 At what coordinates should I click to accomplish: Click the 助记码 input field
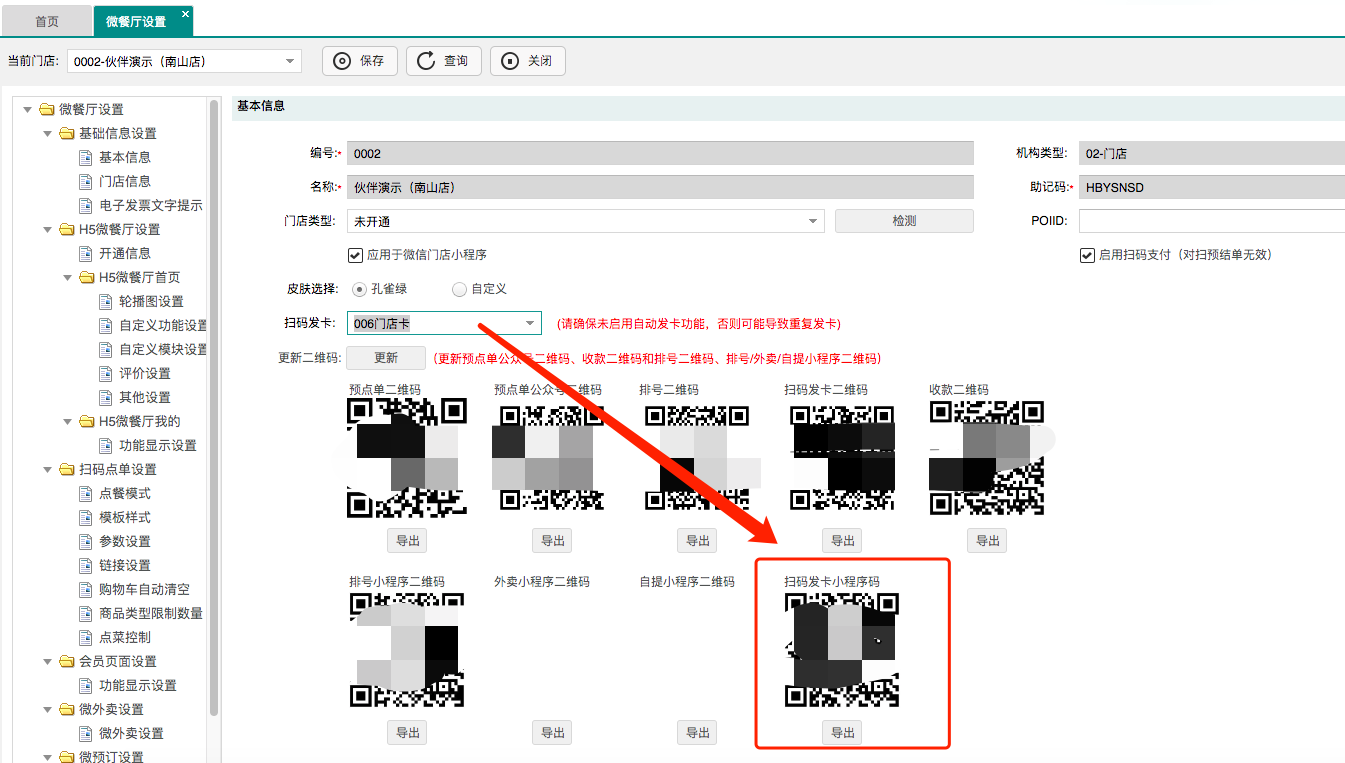click(1212, 187)
